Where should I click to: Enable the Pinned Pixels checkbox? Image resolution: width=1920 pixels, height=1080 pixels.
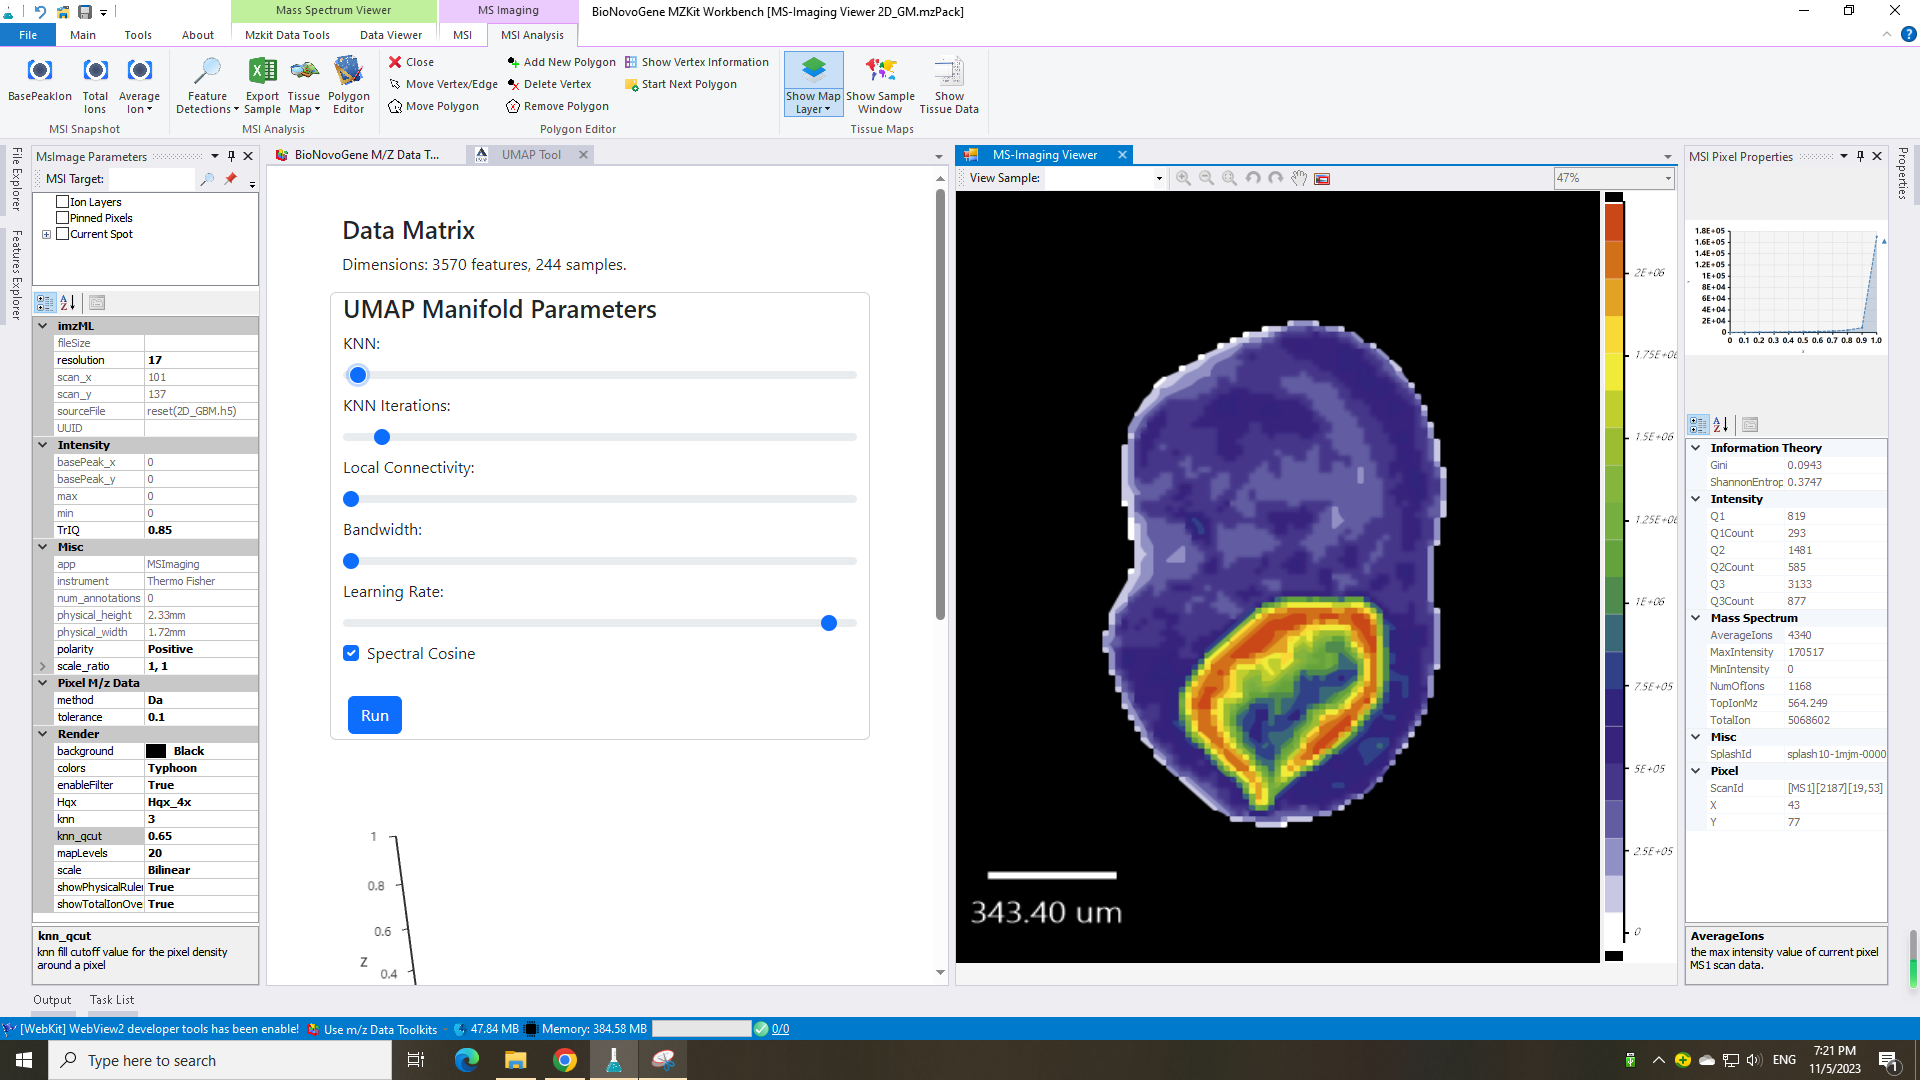click(63, 218)
